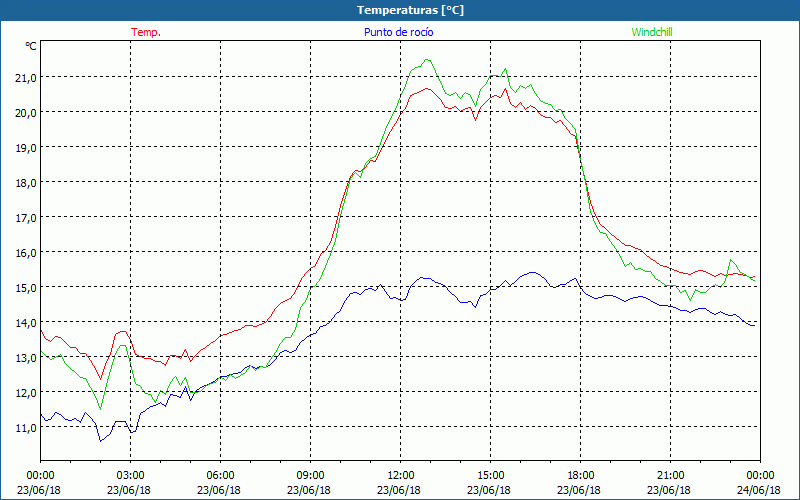Click the 03:00 time label

click(x=130, y=476)
